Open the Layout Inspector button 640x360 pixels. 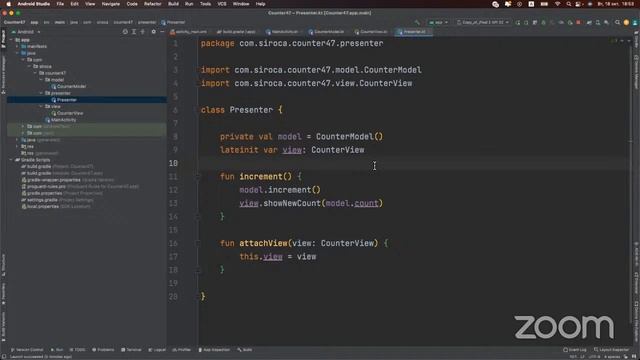coord(611,350)
